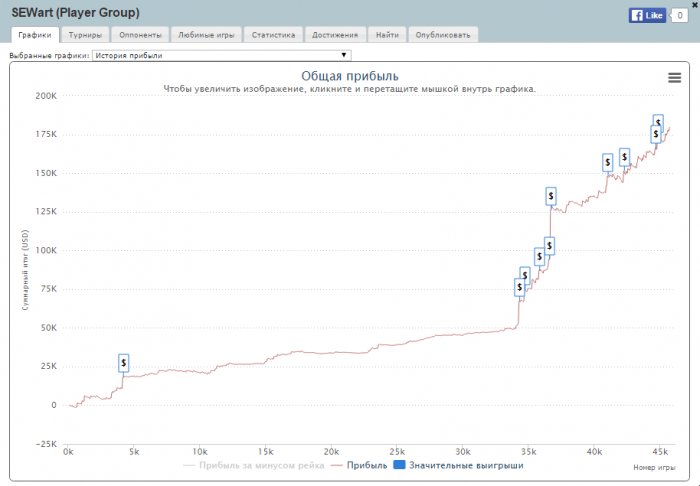The image size is (700, 486).
Task: Close the player profile popup
Action: point(695,4)
